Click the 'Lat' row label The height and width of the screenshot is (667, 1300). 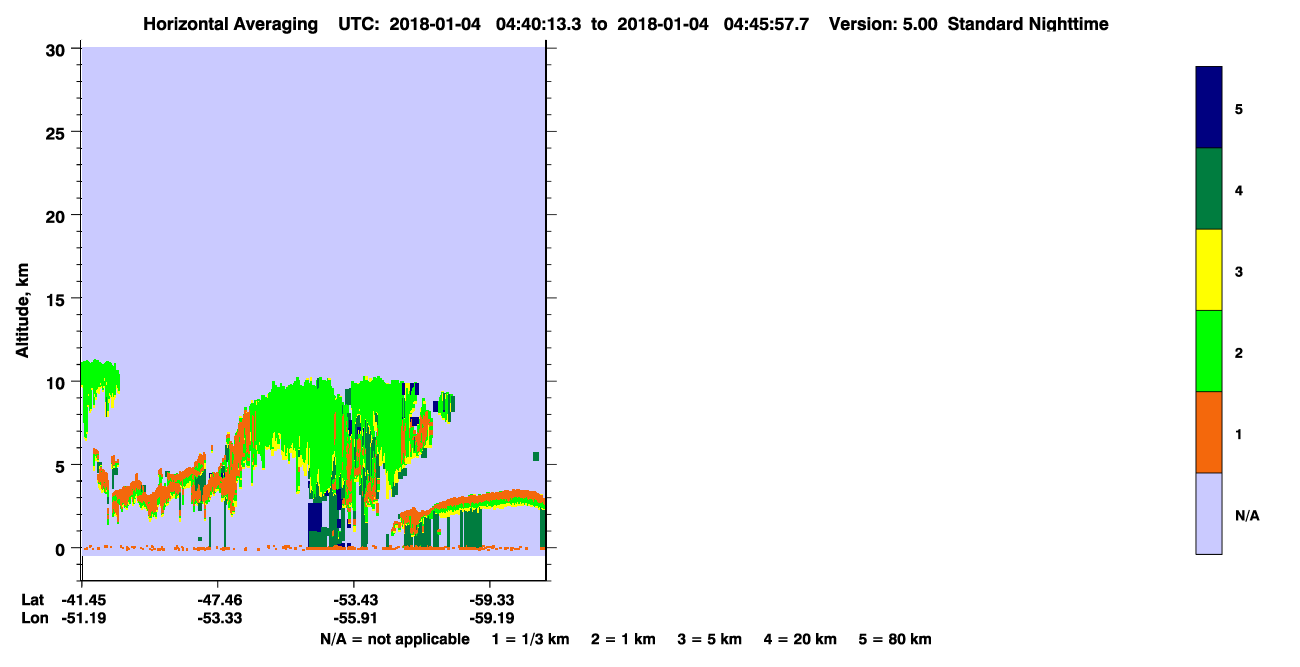[x=32, y=600]
